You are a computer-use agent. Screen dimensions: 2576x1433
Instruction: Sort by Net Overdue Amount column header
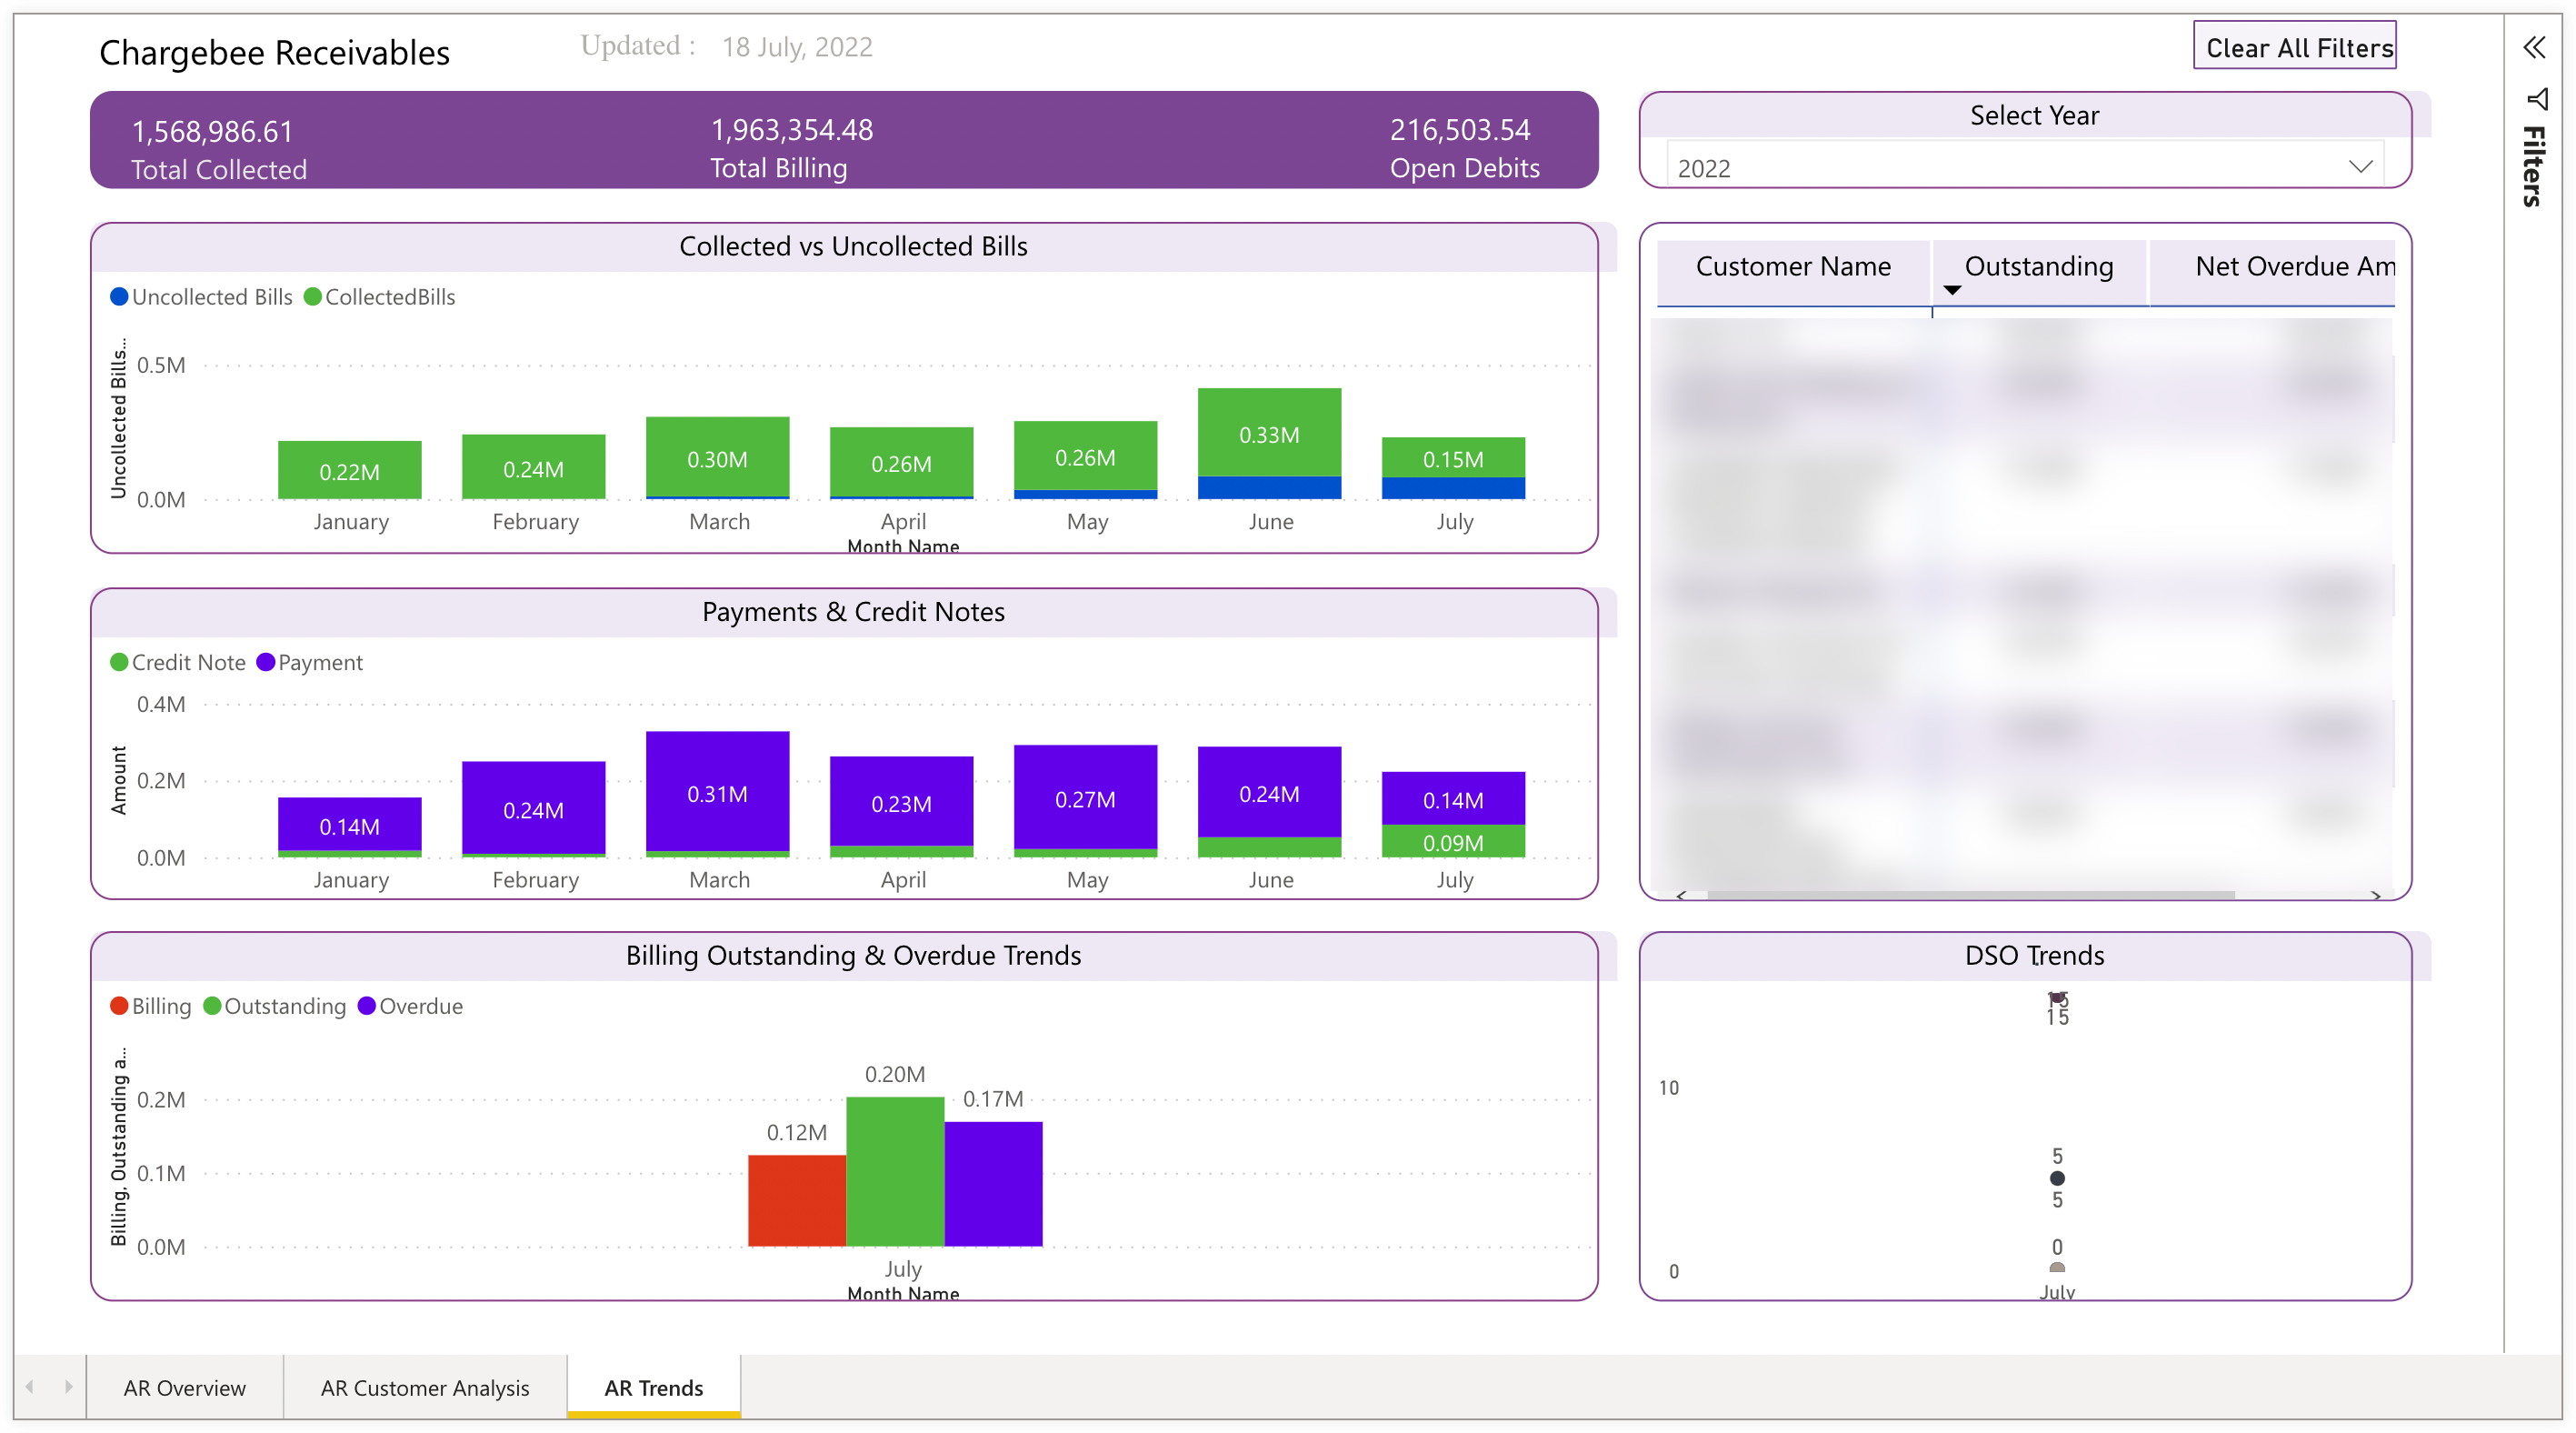2271,267
